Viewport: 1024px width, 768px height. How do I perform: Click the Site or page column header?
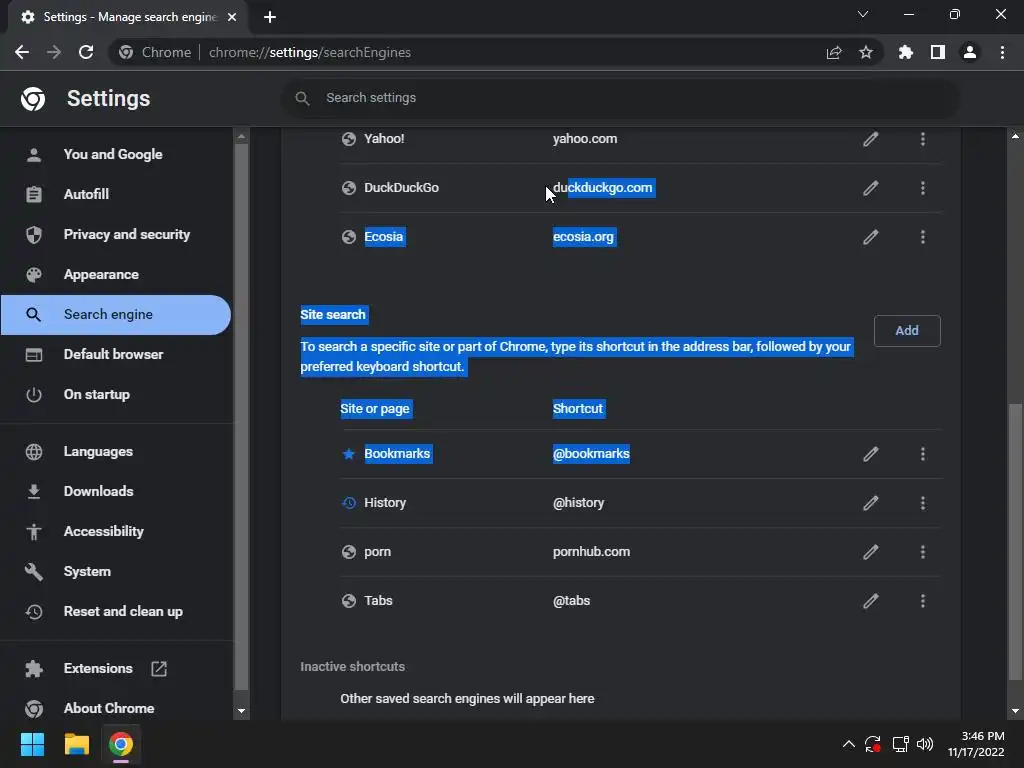(x=375, y=409)
